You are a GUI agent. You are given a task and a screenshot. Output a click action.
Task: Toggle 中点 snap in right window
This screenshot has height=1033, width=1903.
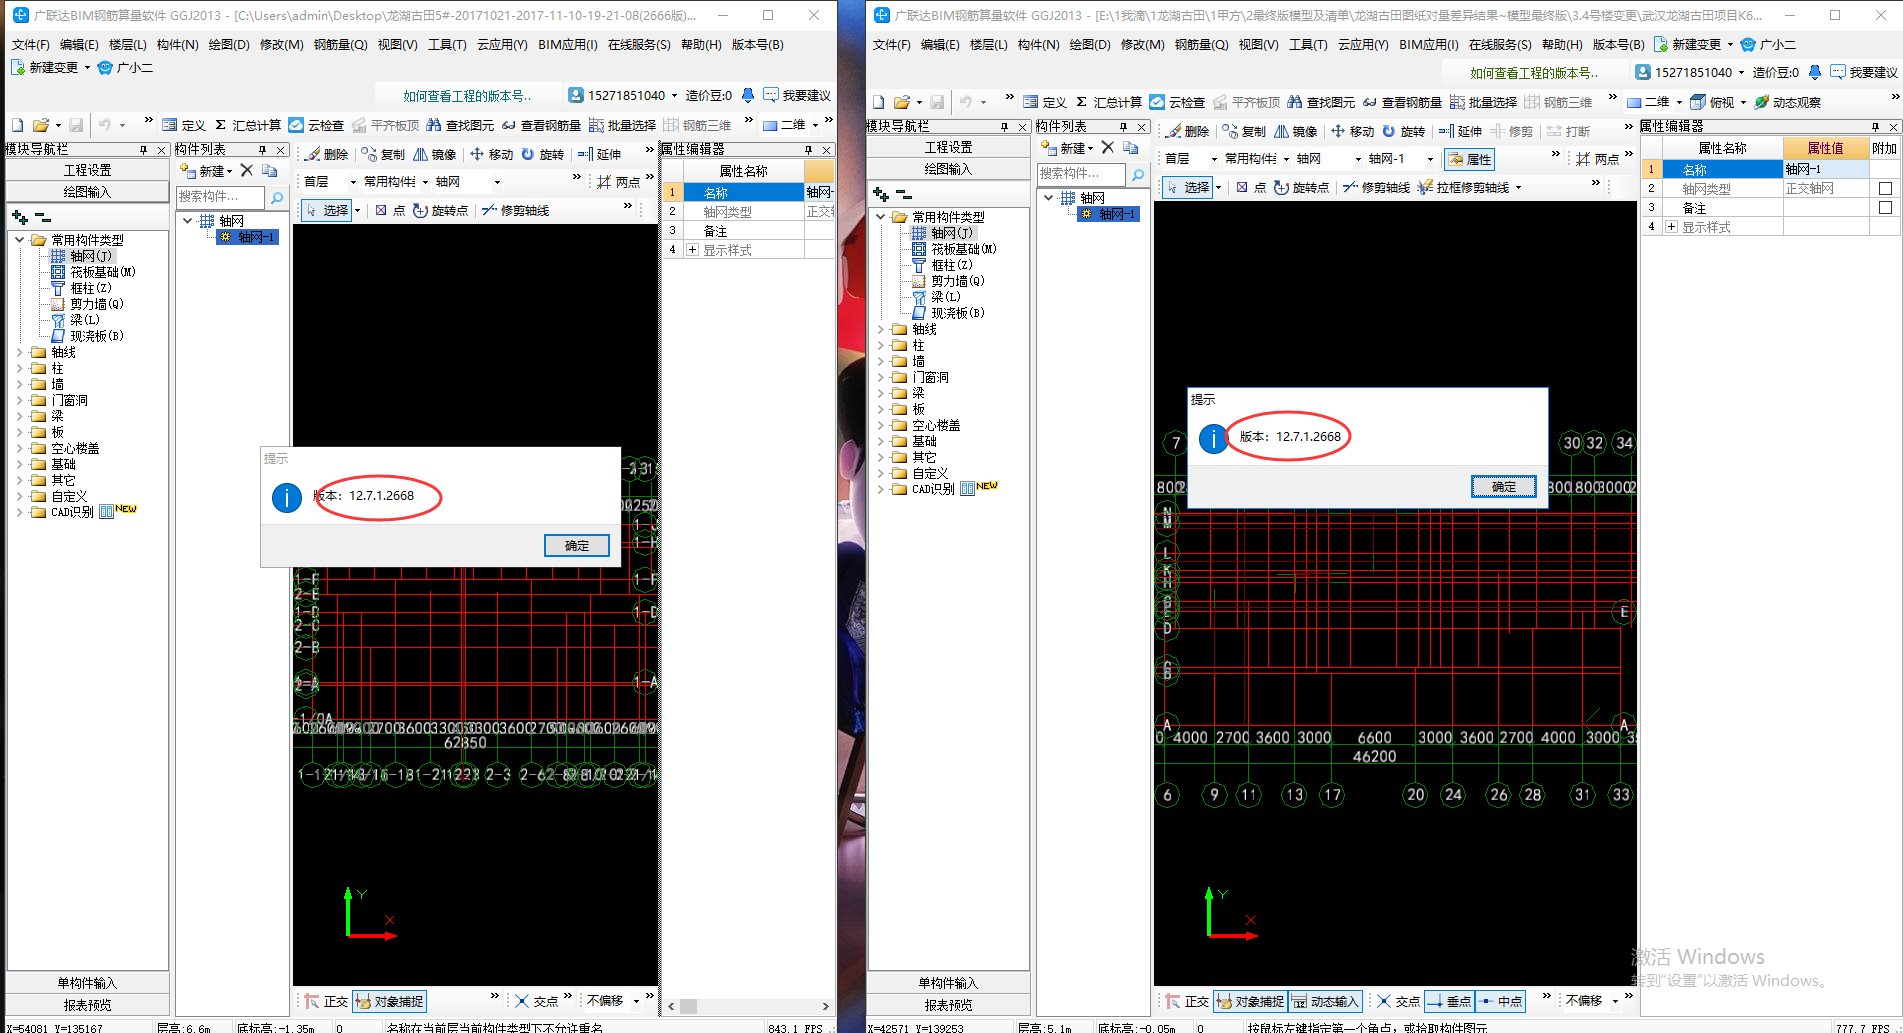point(1500,1001)
